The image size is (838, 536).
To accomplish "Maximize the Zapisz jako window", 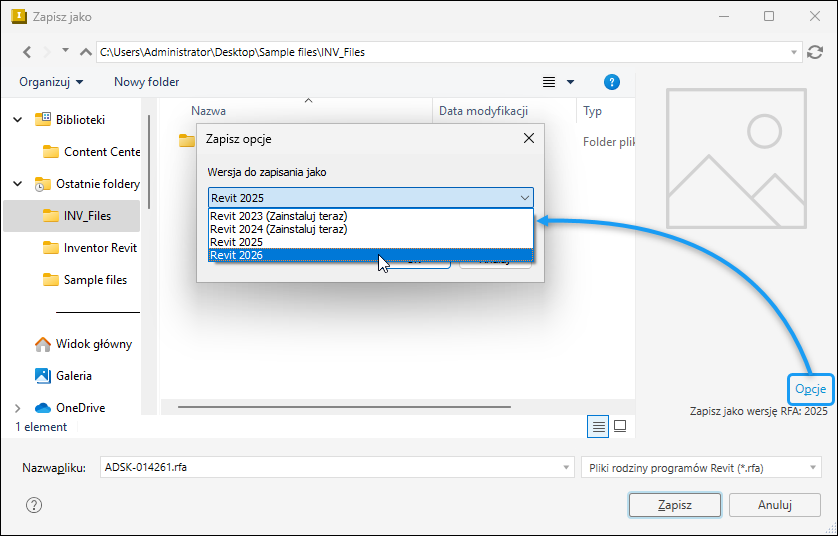I will pyautogui.click(x=769, y=17).
